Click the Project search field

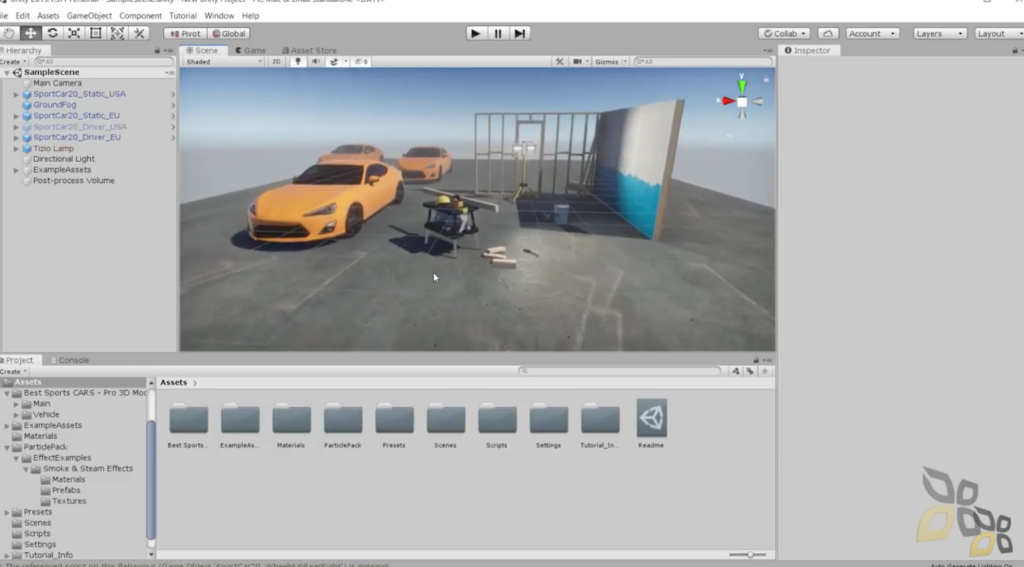coord(619,371)
